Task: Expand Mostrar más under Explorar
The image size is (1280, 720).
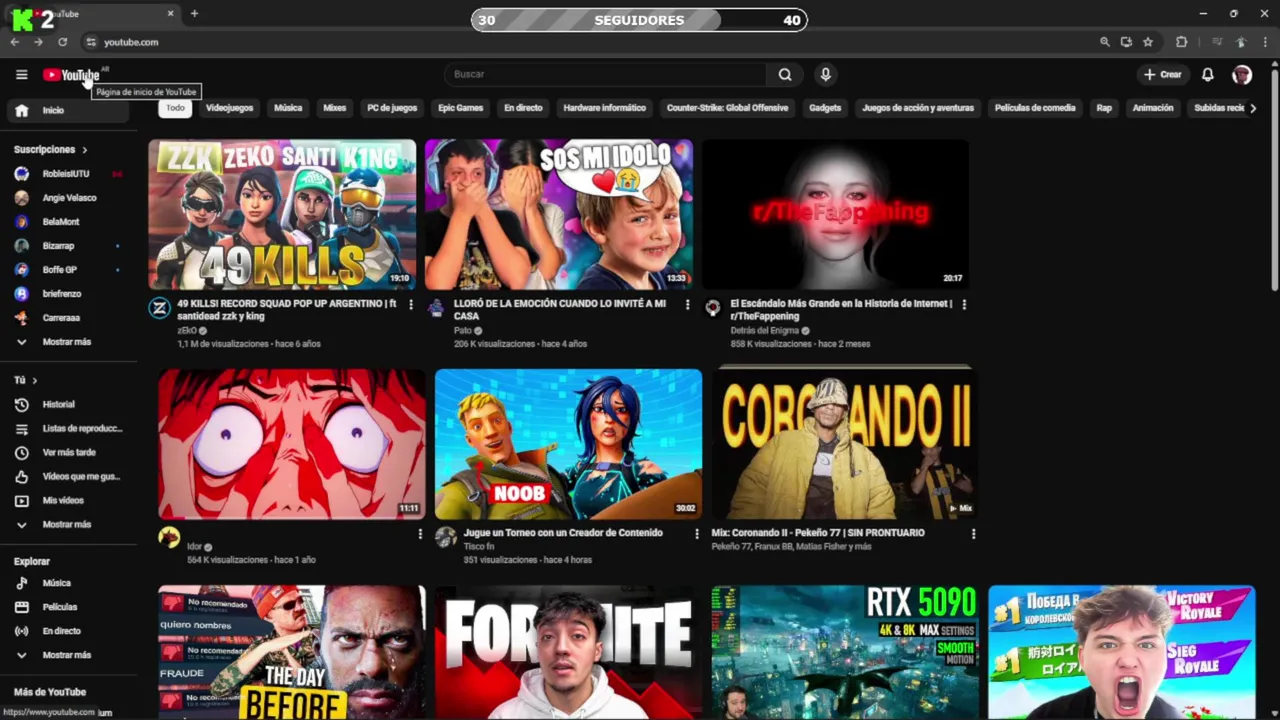Action: (x=69, y=655)
